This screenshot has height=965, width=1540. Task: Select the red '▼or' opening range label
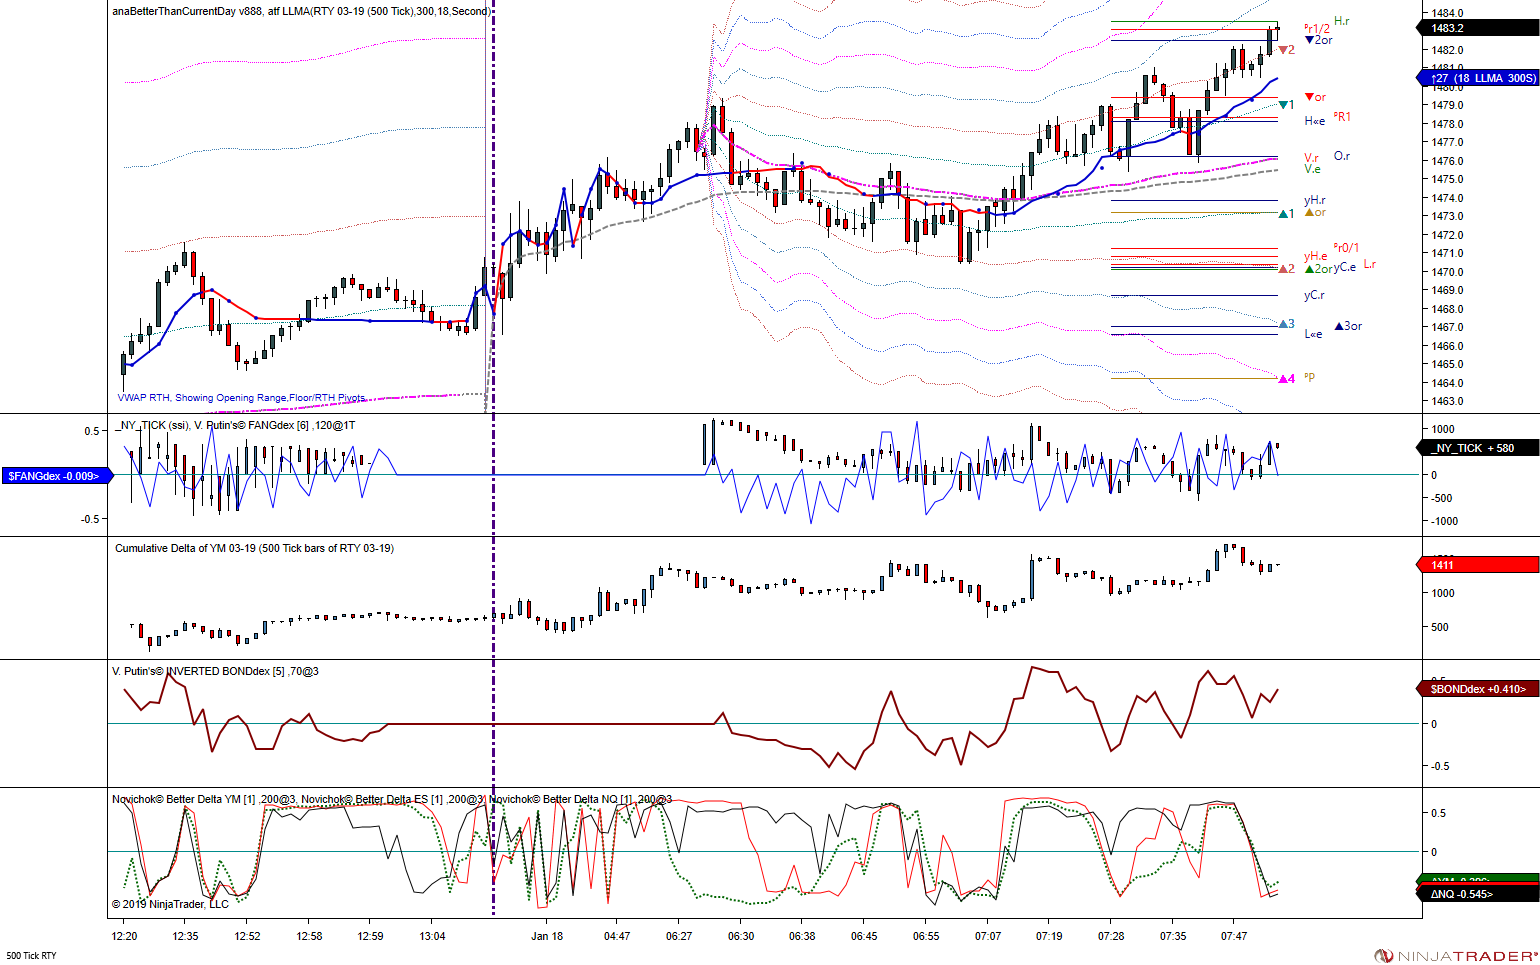(x=1316, y=97)
